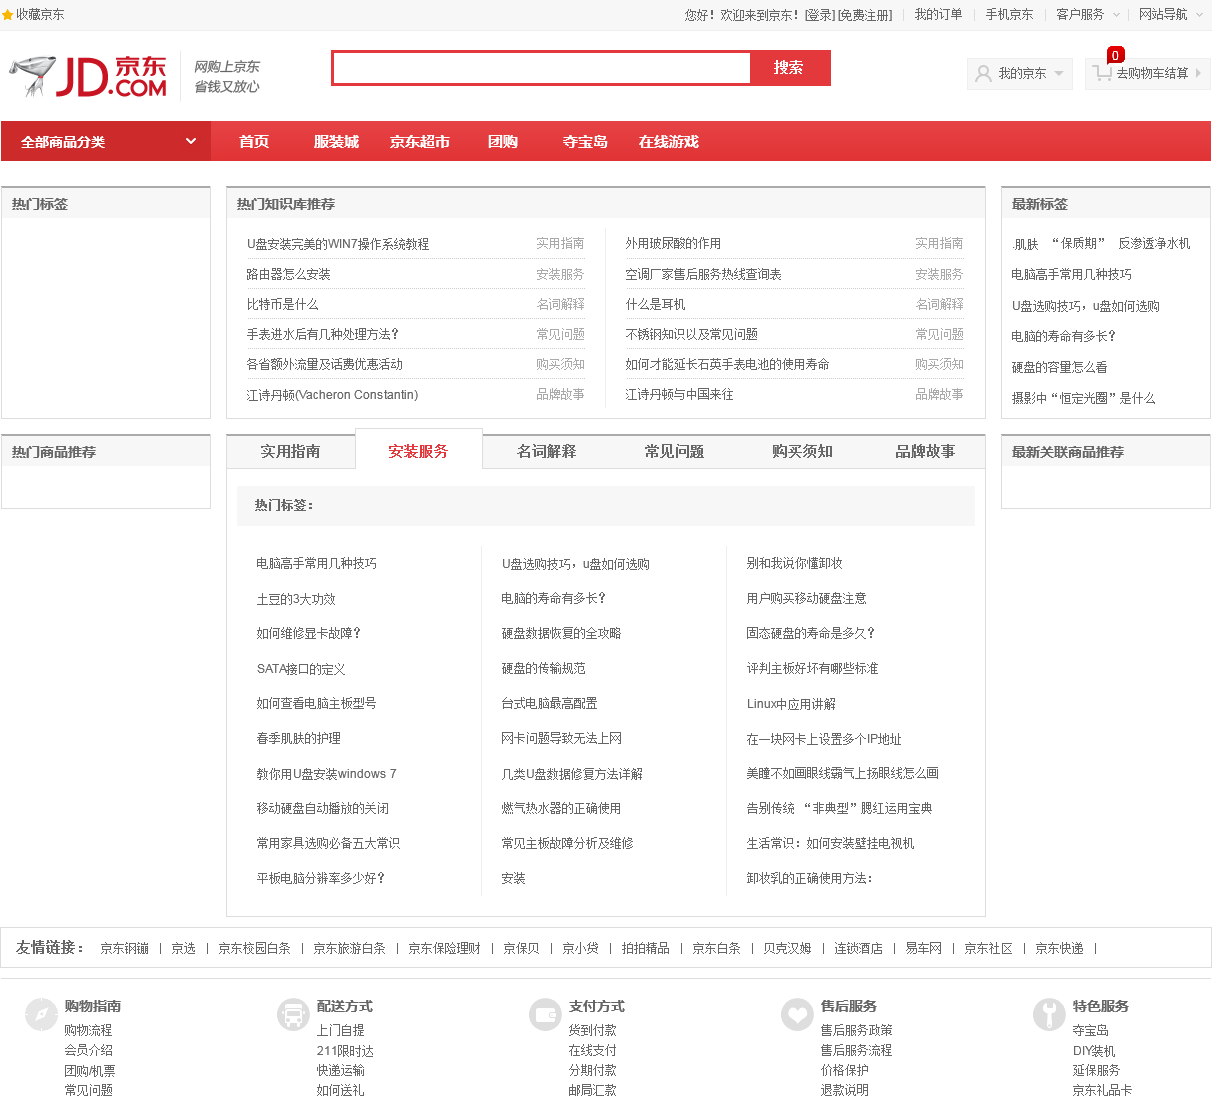
Task: Open 夺宝岛 in navigation bar
Action: pos(585,142)
